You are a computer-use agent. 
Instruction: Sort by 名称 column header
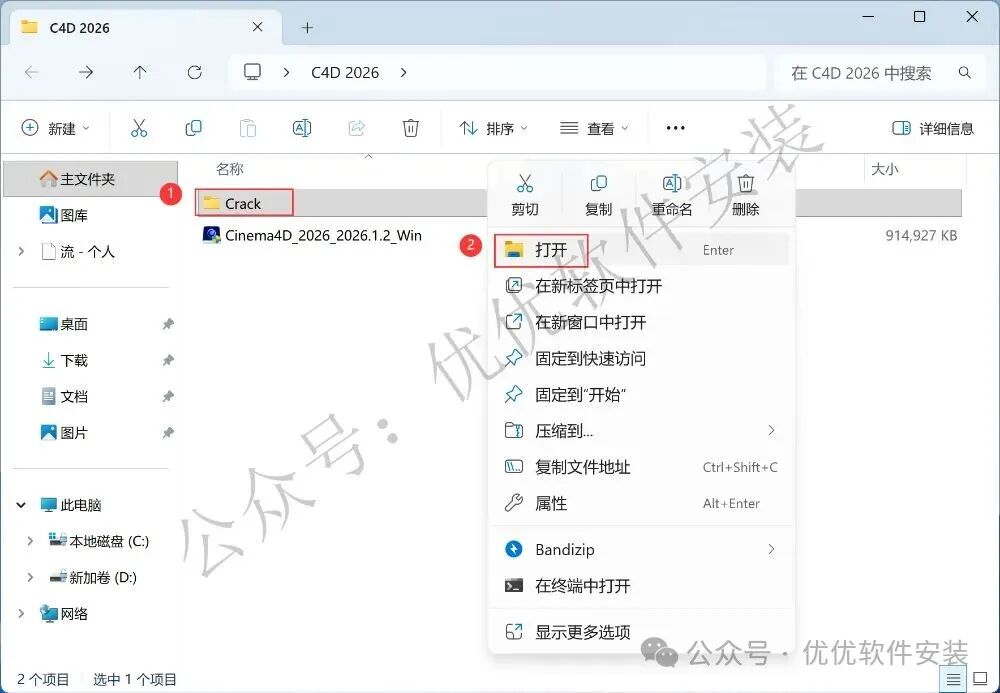(230, 169)
